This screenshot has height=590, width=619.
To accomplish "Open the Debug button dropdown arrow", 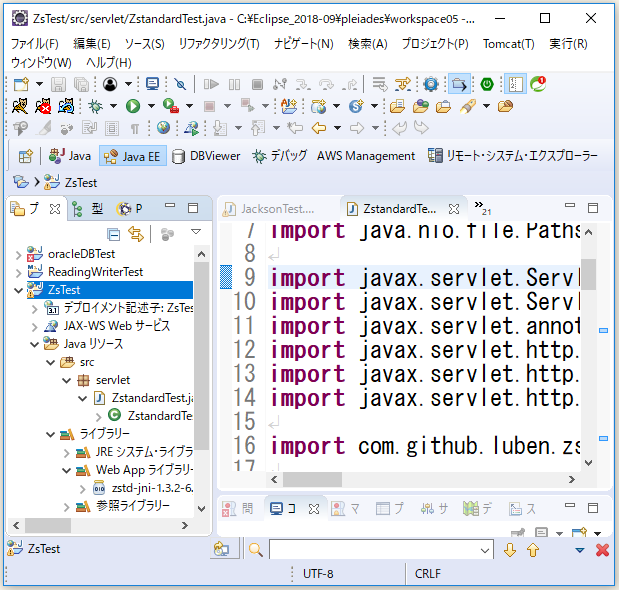I will tap(113, 106).
